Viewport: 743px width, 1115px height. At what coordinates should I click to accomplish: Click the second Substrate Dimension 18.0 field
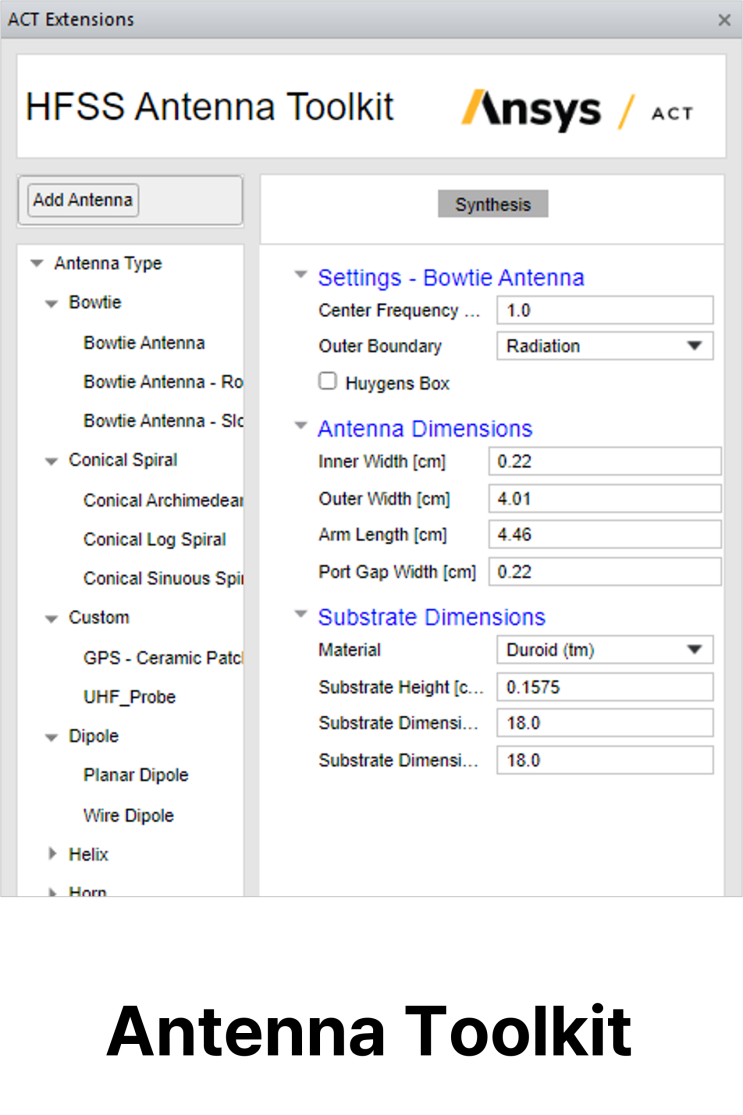[604, 760]
